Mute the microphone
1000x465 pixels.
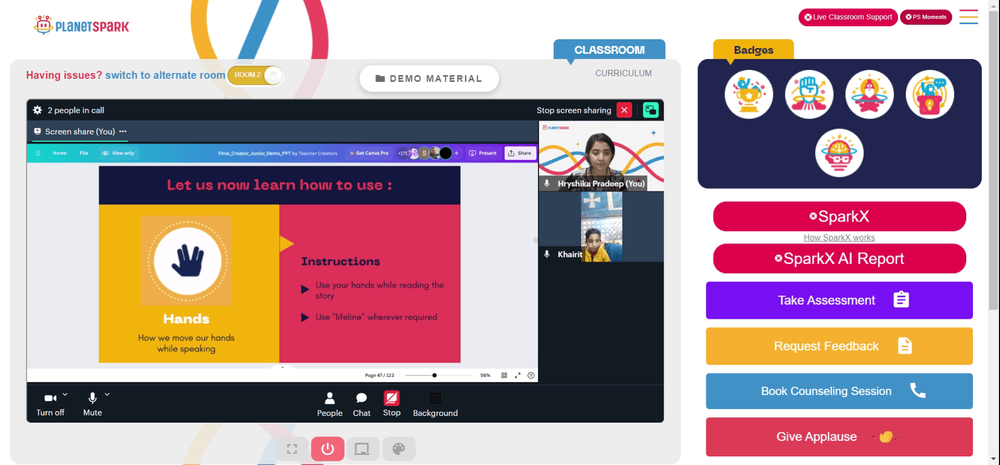92,404
